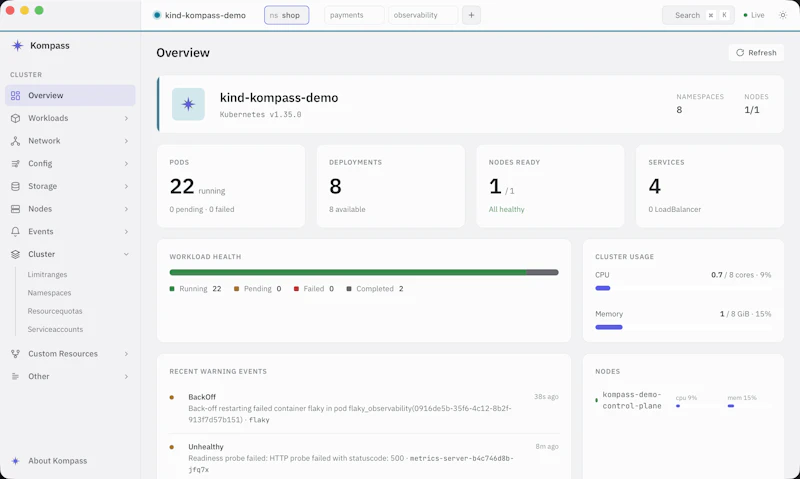Click the "38s ago" event timestamp
This screenshot has width=800, height=479.
click(546, 396)
